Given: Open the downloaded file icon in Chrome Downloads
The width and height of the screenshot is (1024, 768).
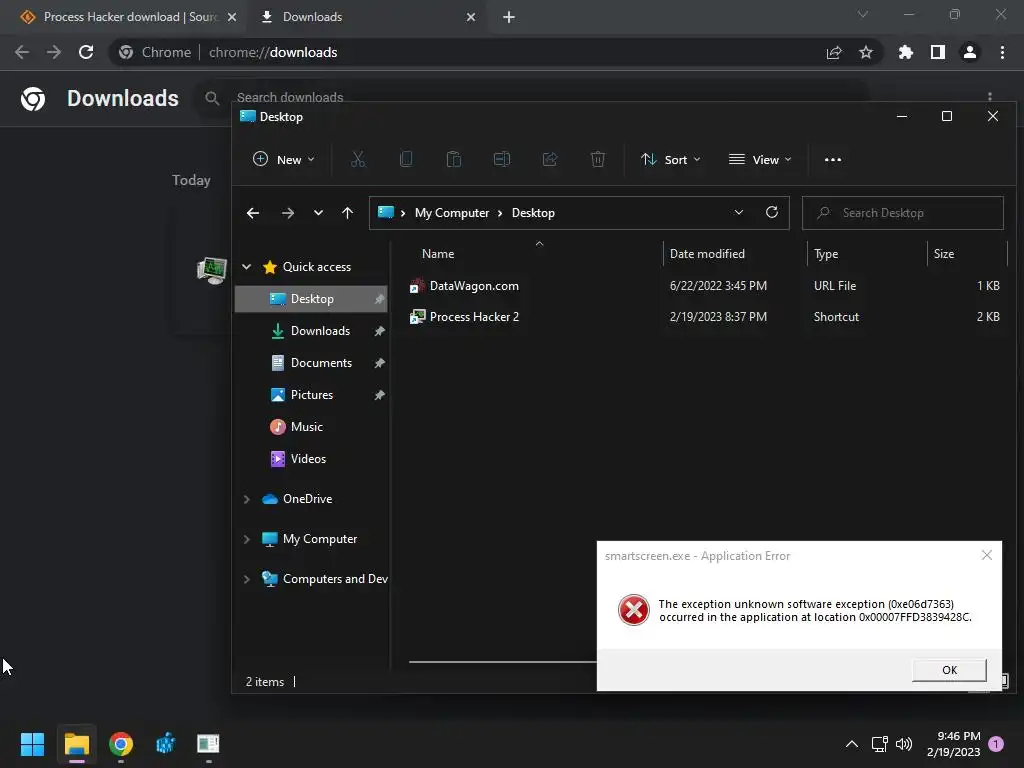Looking at the screenshot, I should 212,269.
